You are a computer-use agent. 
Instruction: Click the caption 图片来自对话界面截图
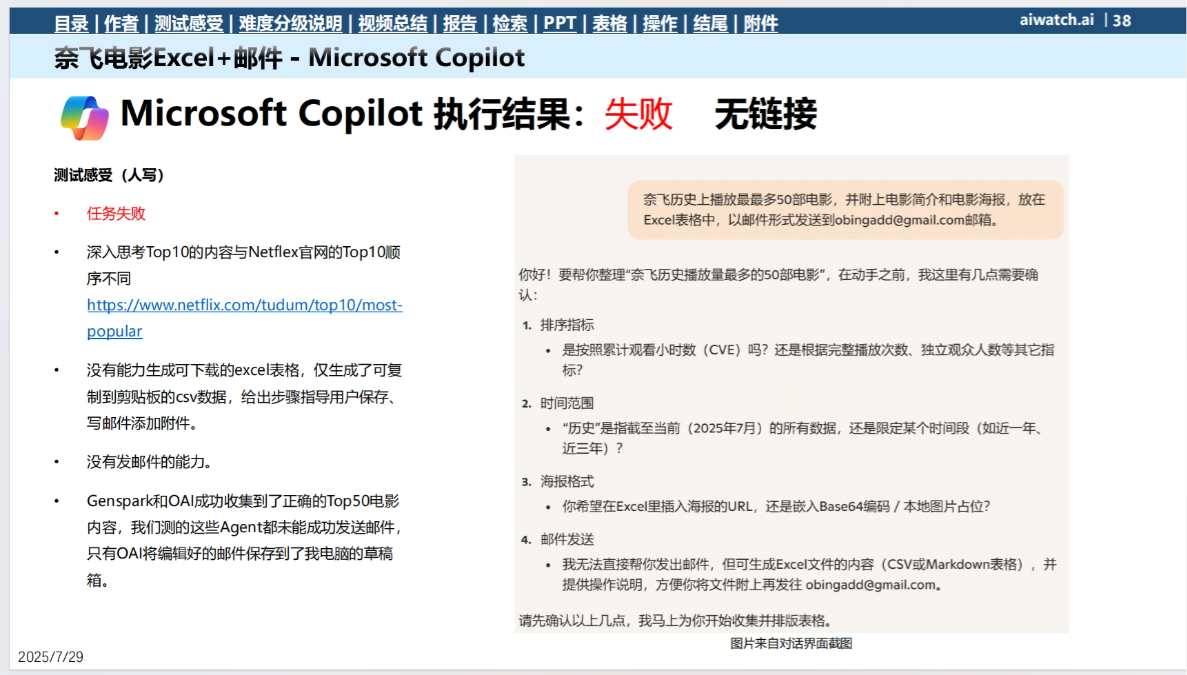point(791,643)
